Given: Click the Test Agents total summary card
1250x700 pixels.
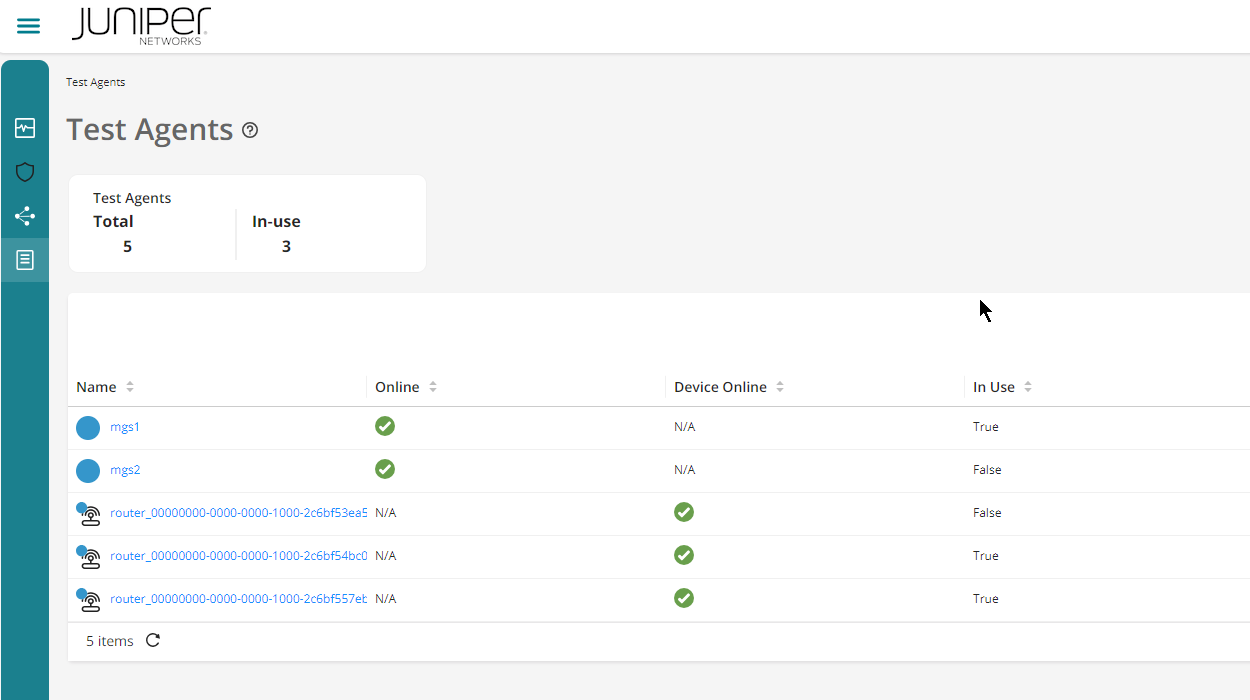Looking at the screenshot, I should 247,223.
